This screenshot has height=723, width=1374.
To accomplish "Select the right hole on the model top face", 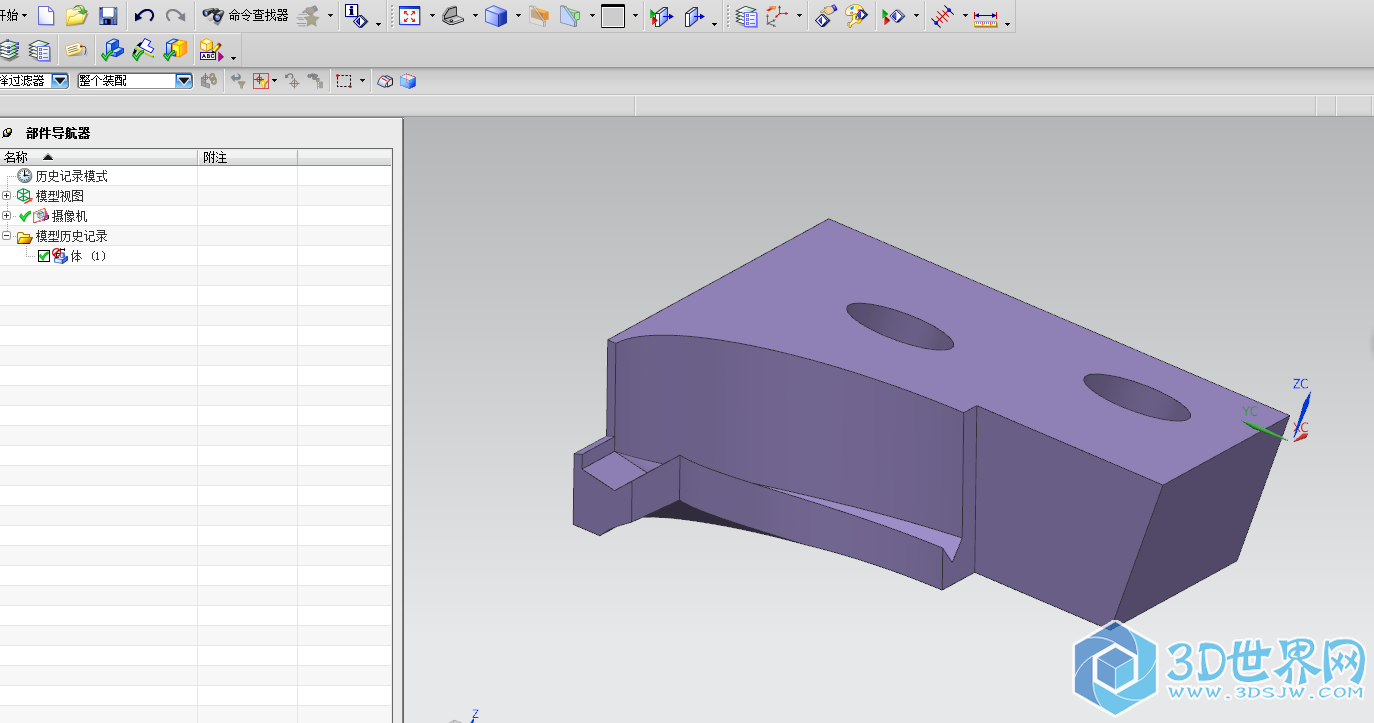I will coord(1137,397).
